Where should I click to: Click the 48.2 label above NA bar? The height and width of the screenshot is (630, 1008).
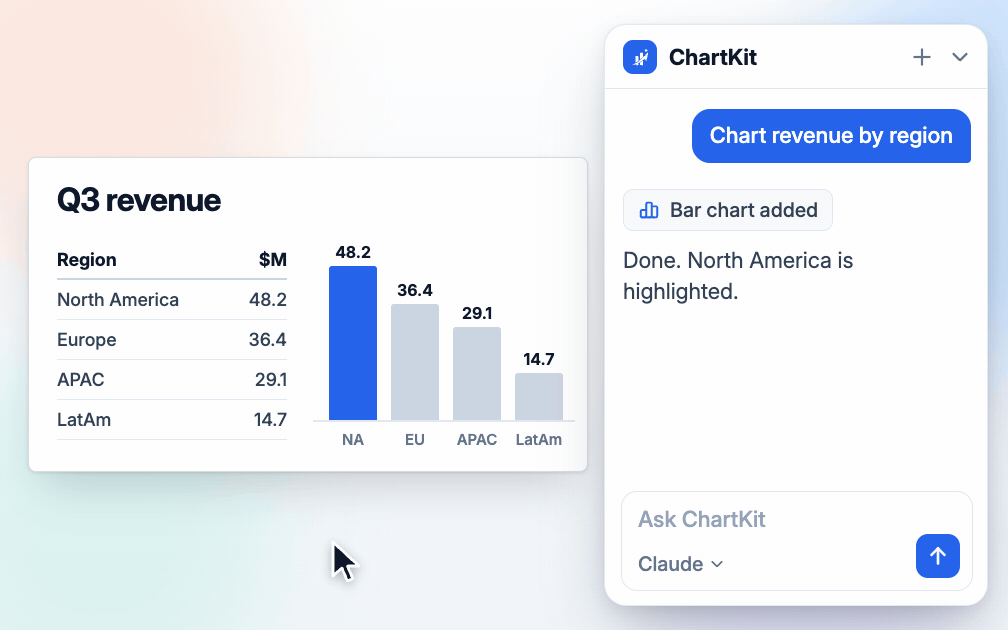pos(353,252)
